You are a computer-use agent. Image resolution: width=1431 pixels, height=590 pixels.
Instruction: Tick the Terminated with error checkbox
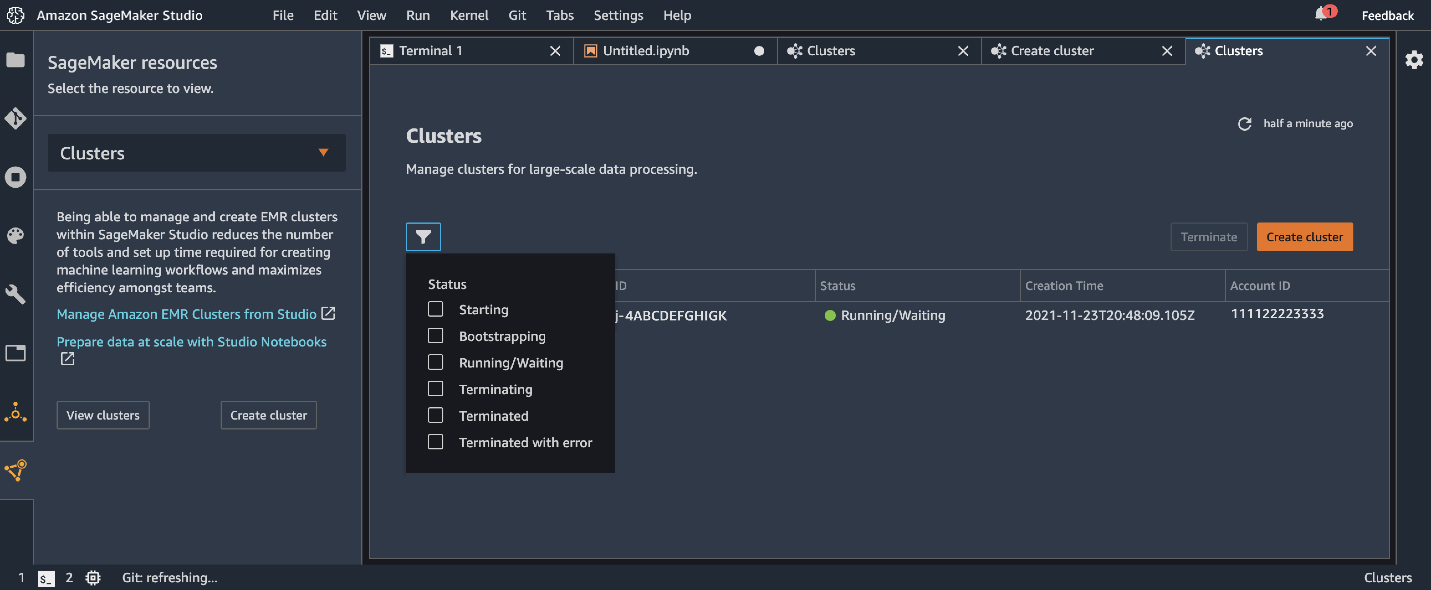click(x=435, y=442)
